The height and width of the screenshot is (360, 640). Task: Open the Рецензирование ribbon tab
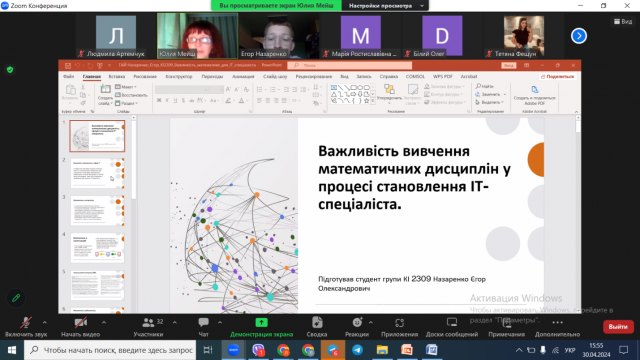pos(313,76)
